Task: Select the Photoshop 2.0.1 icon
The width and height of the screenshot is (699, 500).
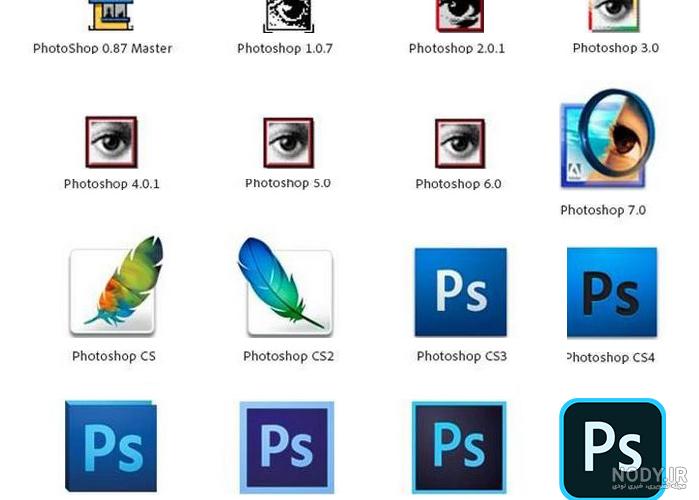Action: point(460,16)
